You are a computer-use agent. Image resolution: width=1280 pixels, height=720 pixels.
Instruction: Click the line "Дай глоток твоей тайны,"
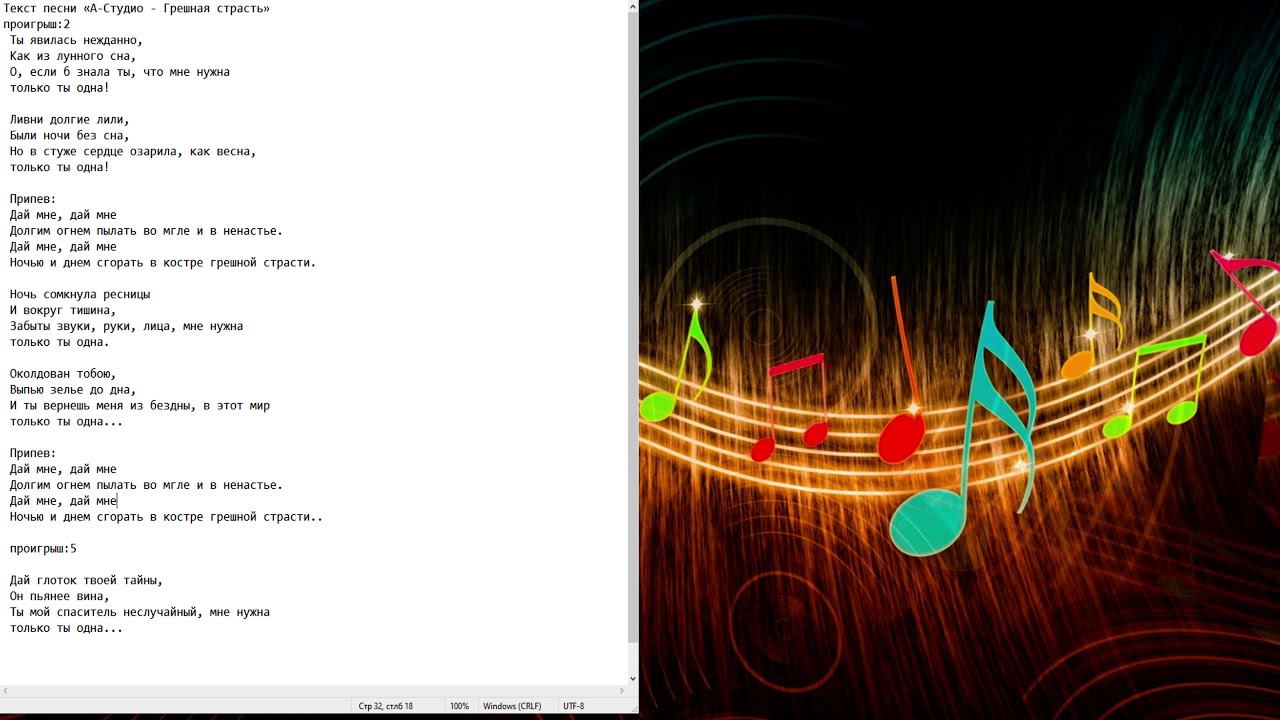pos(87,581)
